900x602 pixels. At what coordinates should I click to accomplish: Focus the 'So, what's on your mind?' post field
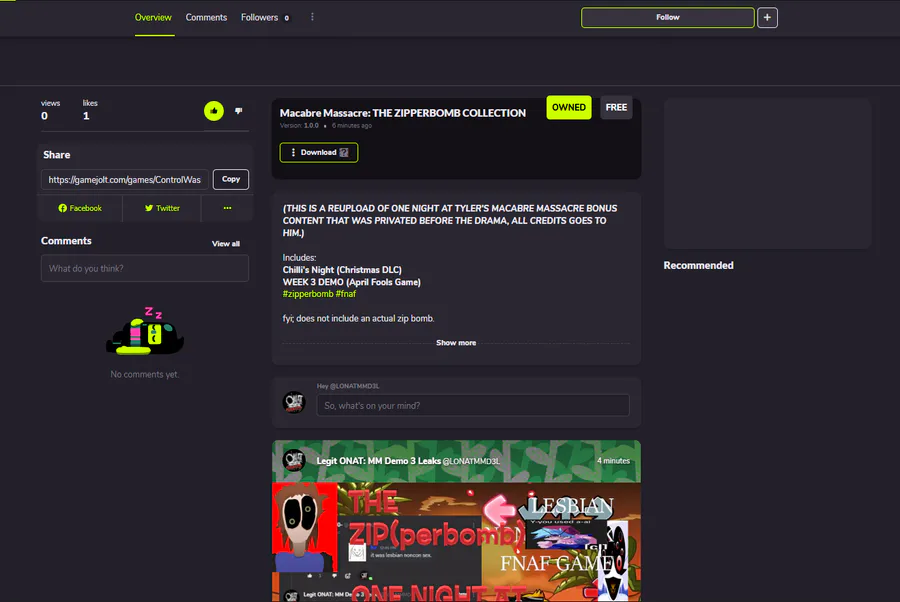click(x=473, y=406)
